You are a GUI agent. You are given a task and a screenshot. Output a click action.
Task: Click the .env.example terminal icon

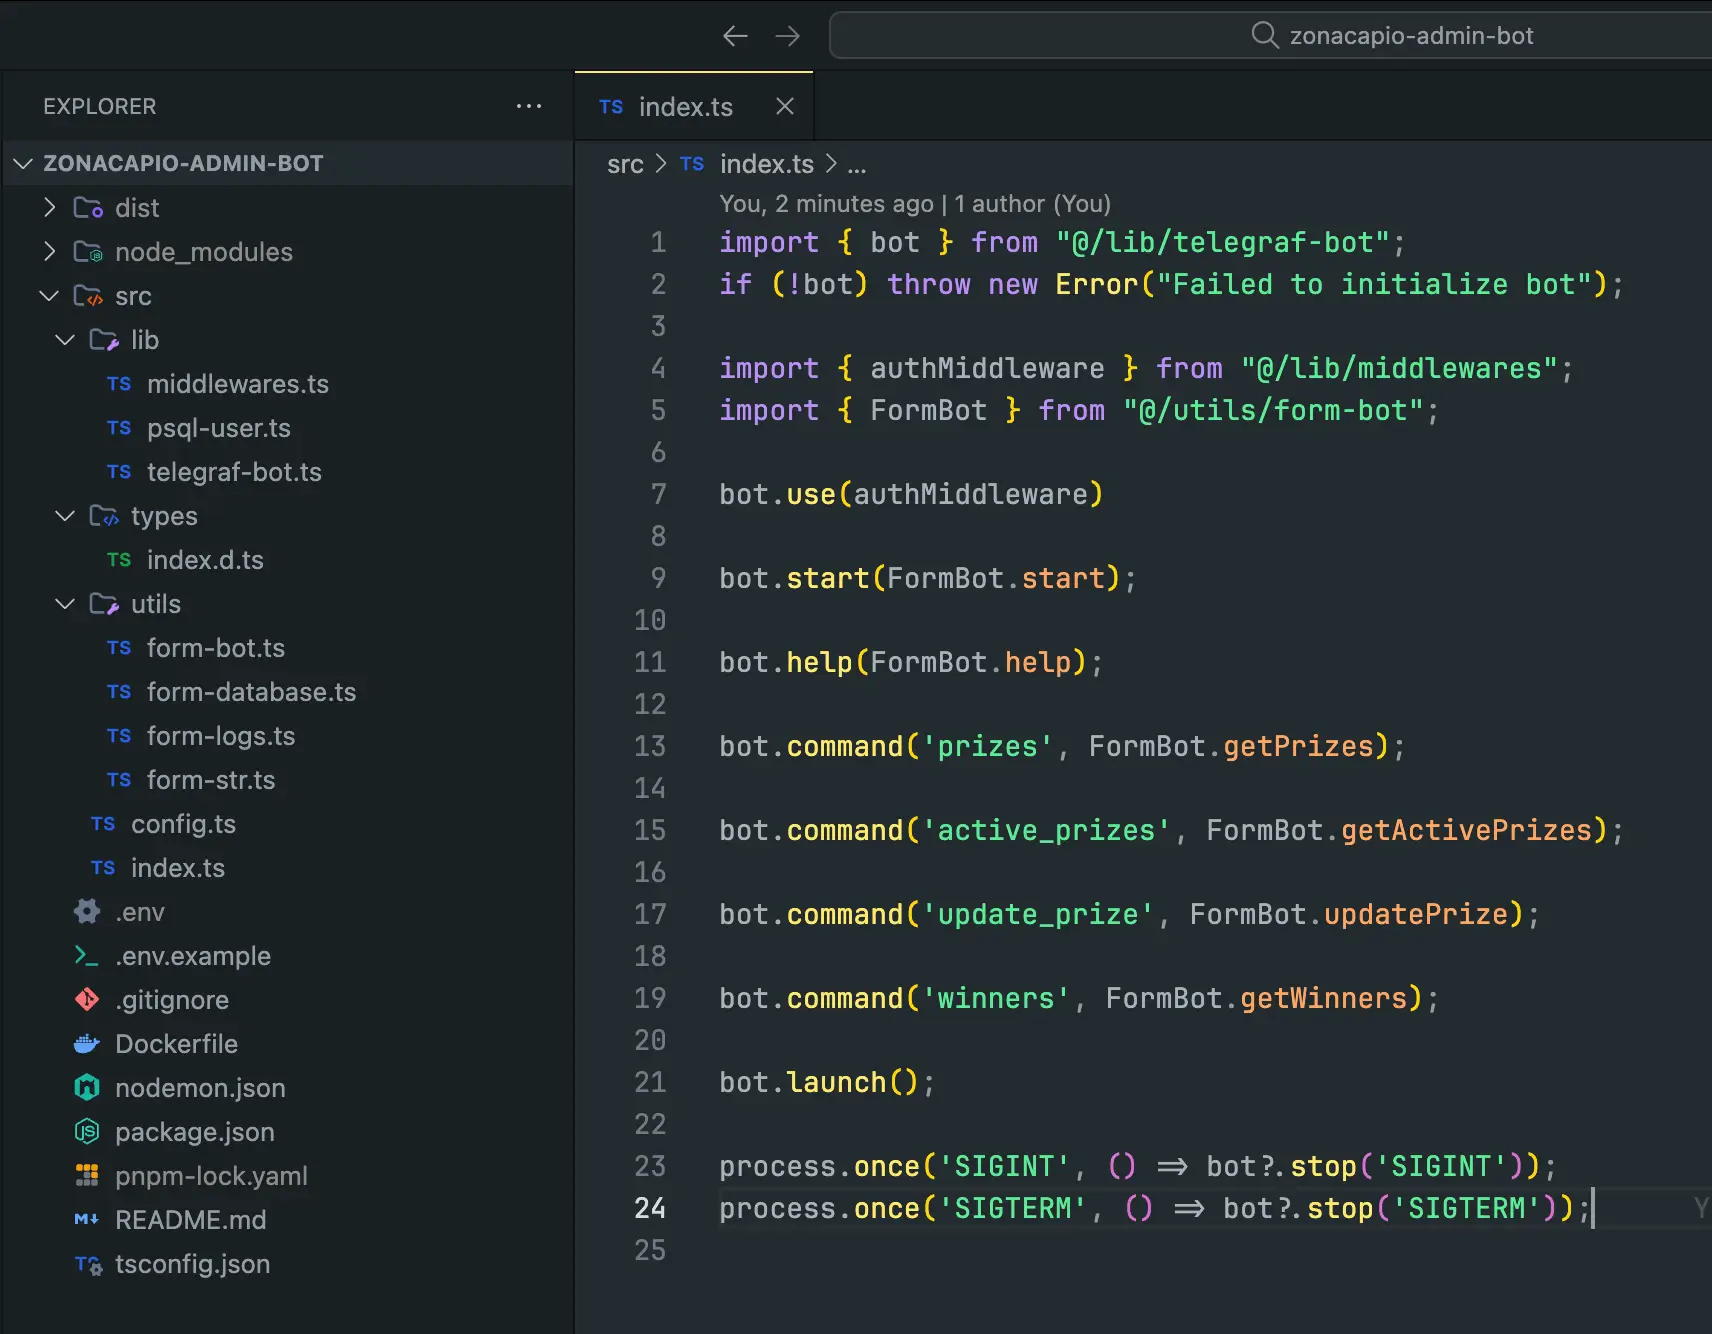click(87, 956)
